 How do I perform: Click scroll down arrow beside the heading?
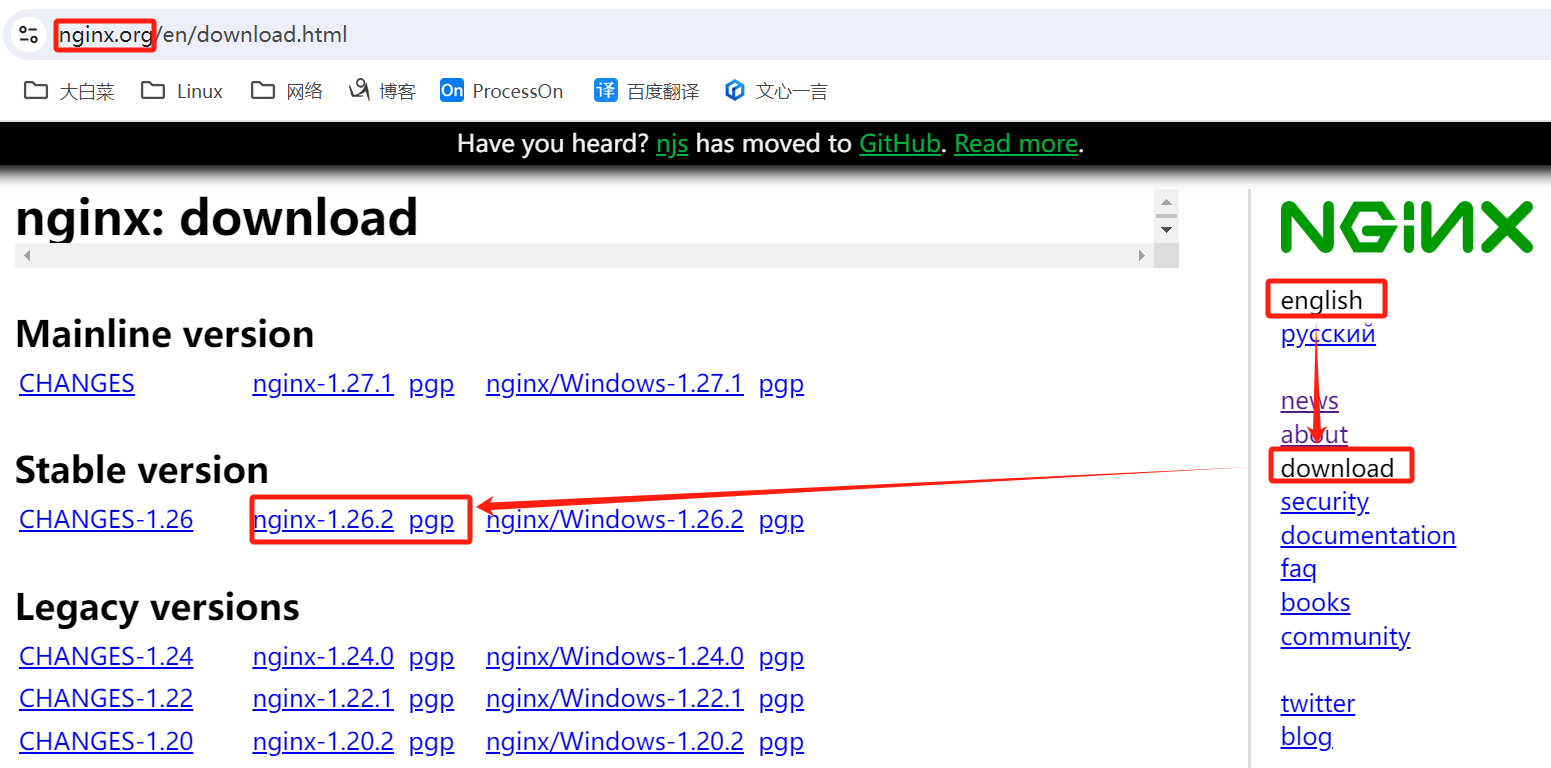pos(1166,230)
